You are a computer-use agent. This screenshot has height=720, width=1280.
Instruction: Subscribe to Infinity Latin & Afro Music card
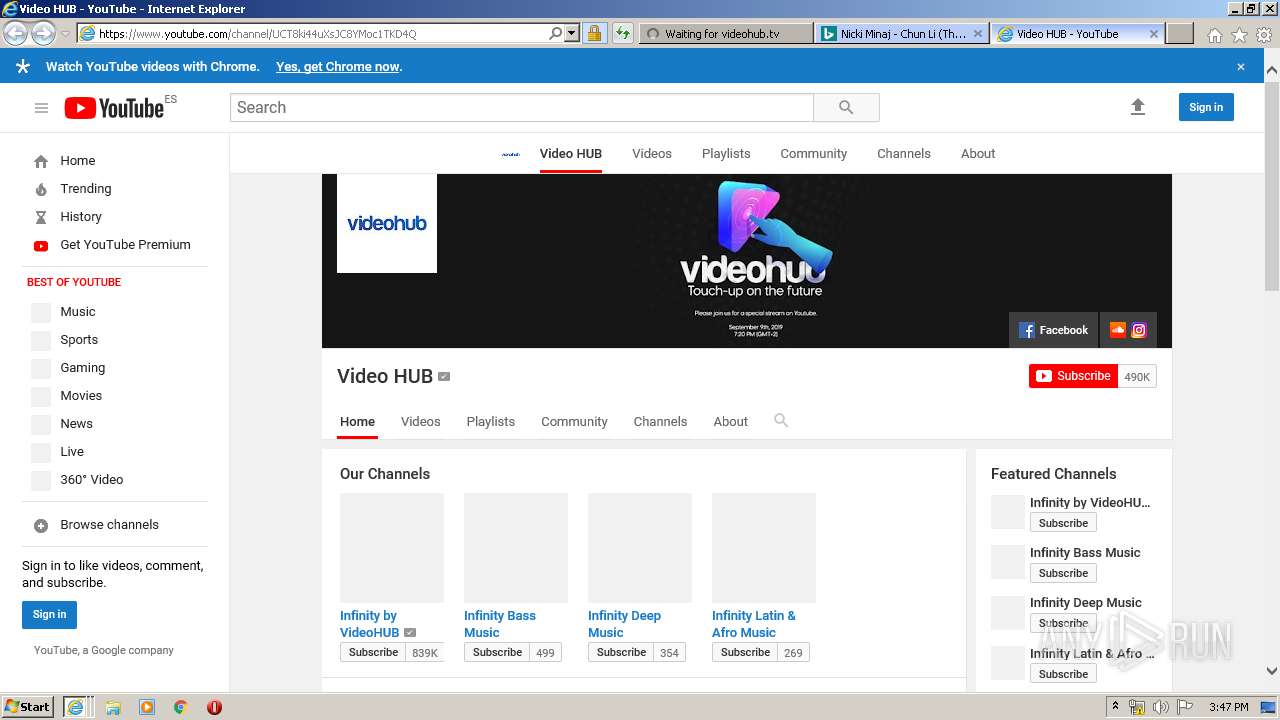[745, 652]
